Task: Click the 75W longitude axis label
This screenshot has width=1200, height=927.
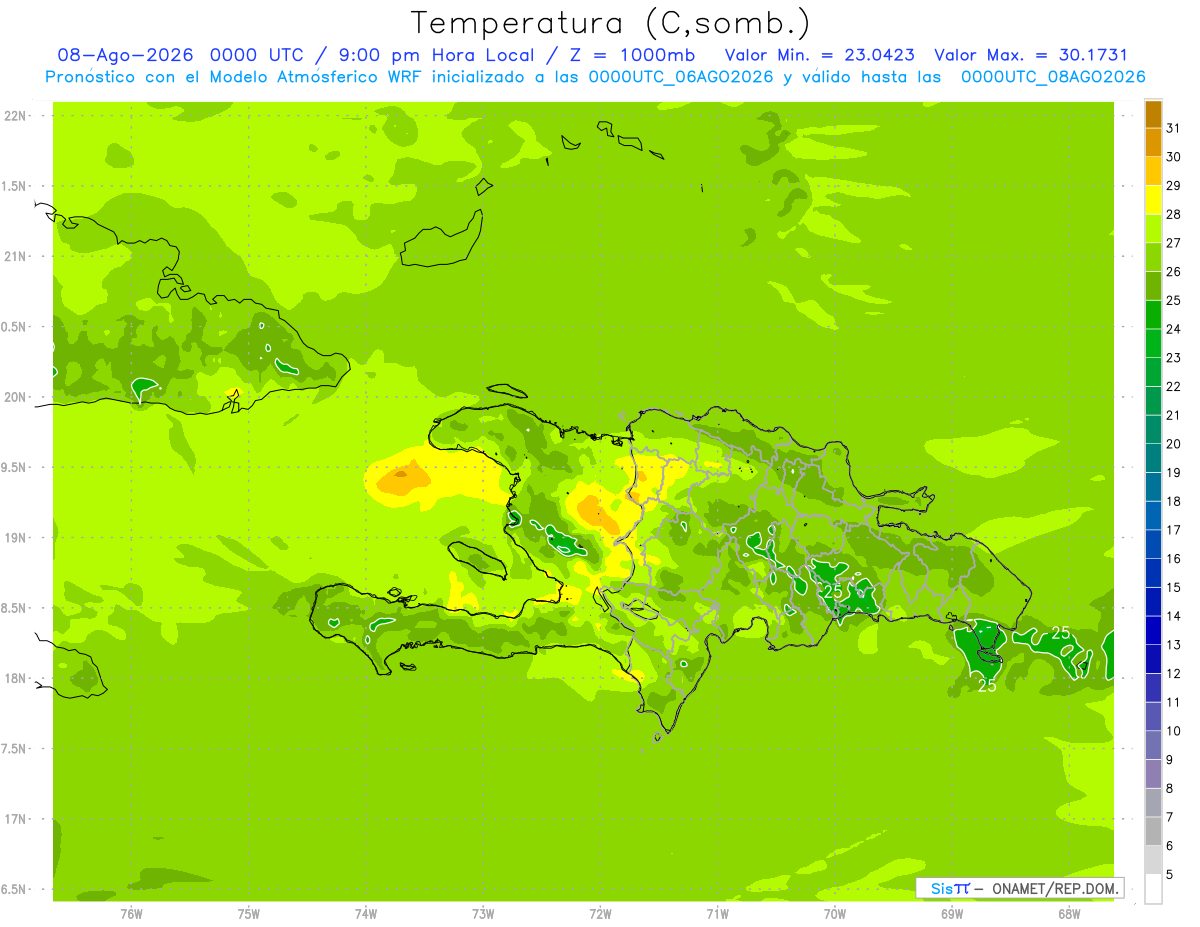Action: (249, 914)
